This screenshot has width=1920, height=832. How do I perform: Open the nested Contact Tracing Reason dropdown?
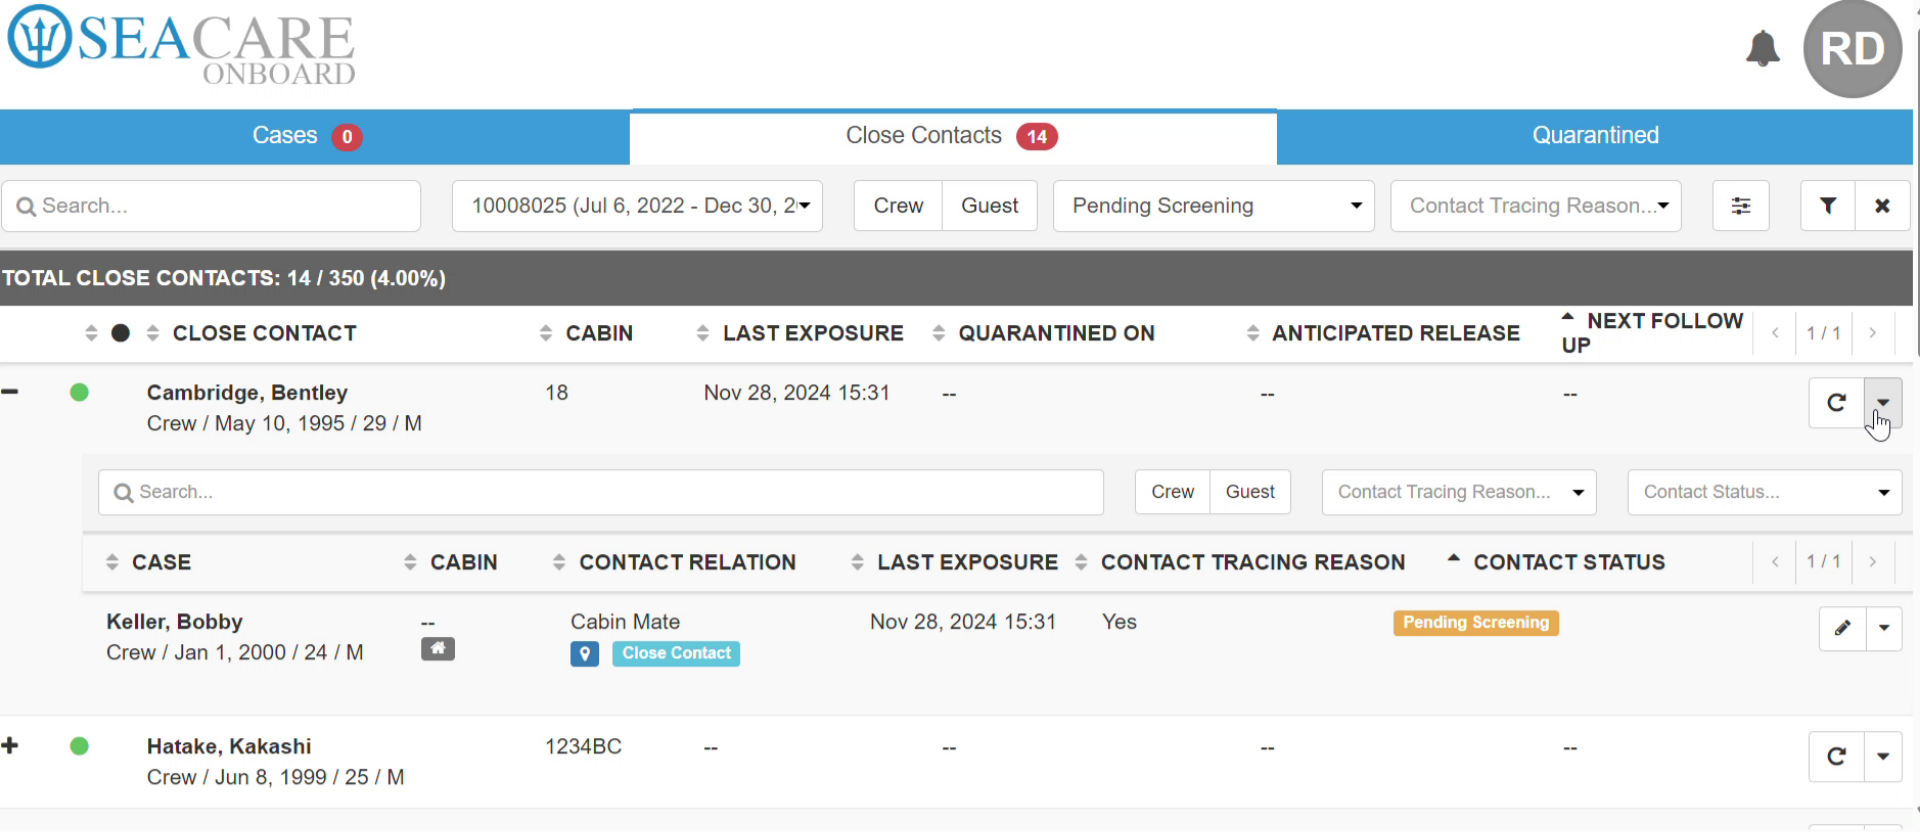point(1458,492)
